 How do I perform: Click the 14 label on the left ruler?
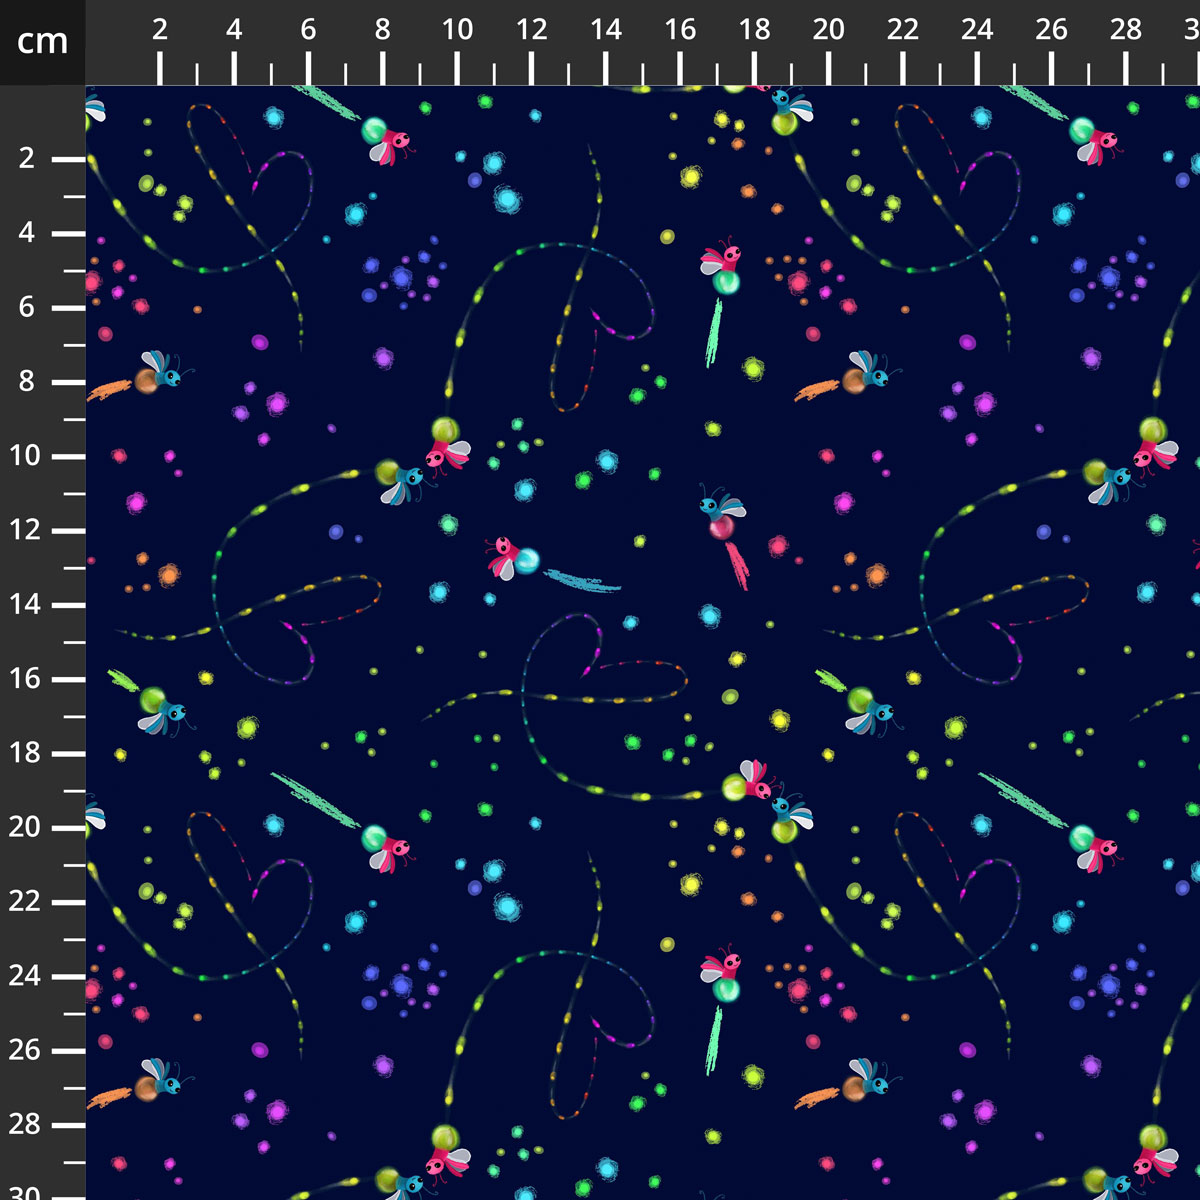[x=26, y=604]
